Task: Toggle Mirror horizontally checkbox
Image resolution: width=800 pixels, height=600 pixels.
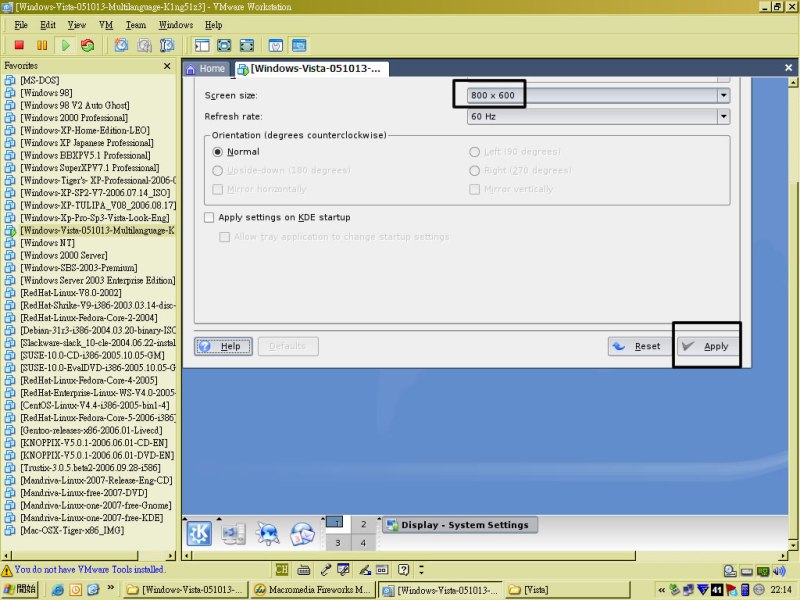Action: pyautogui.click(x=217, y=189)
